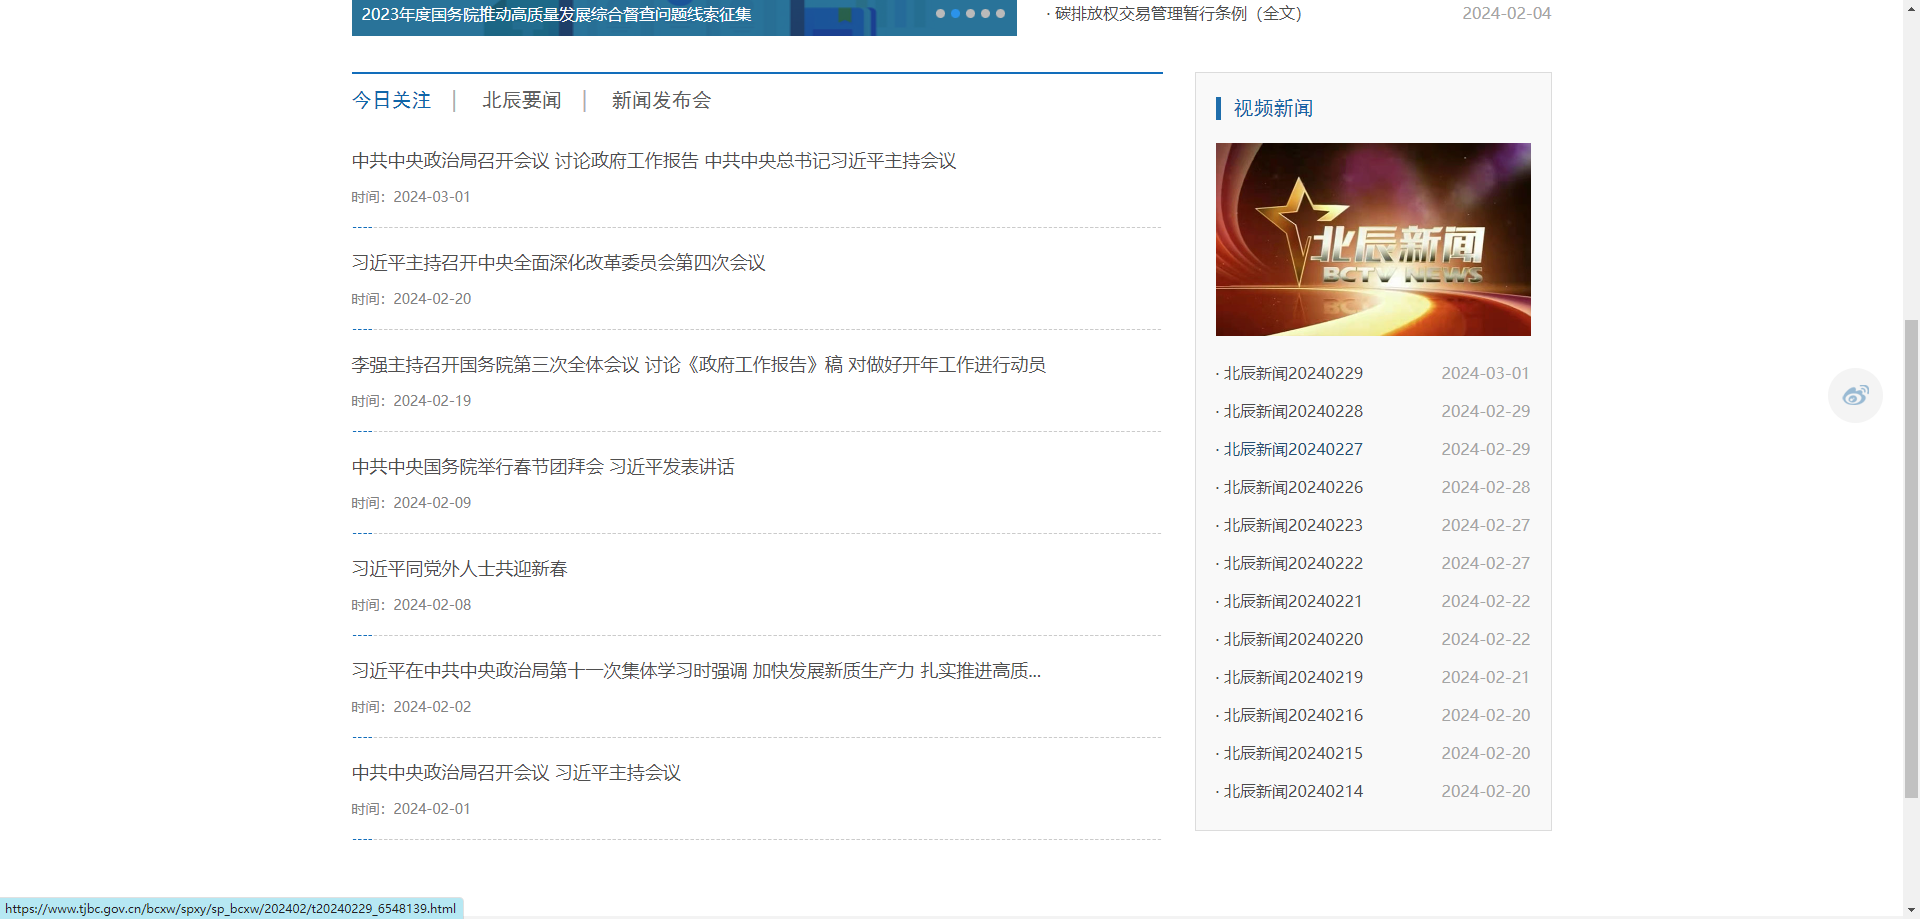
Task: Select the first carousel dot
Action: pos(940,14)
